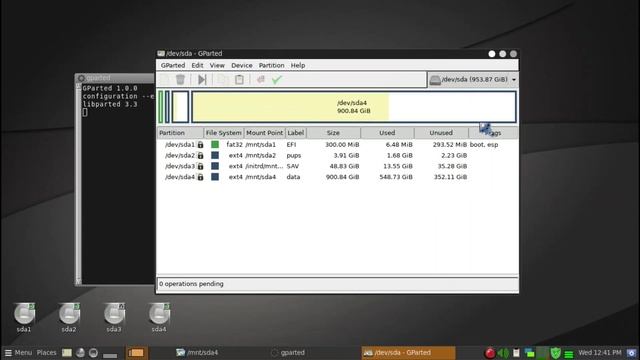Select the /dev/sda4 partition row
This screenshot has width=640, height=360.
(x=338, y=177)
